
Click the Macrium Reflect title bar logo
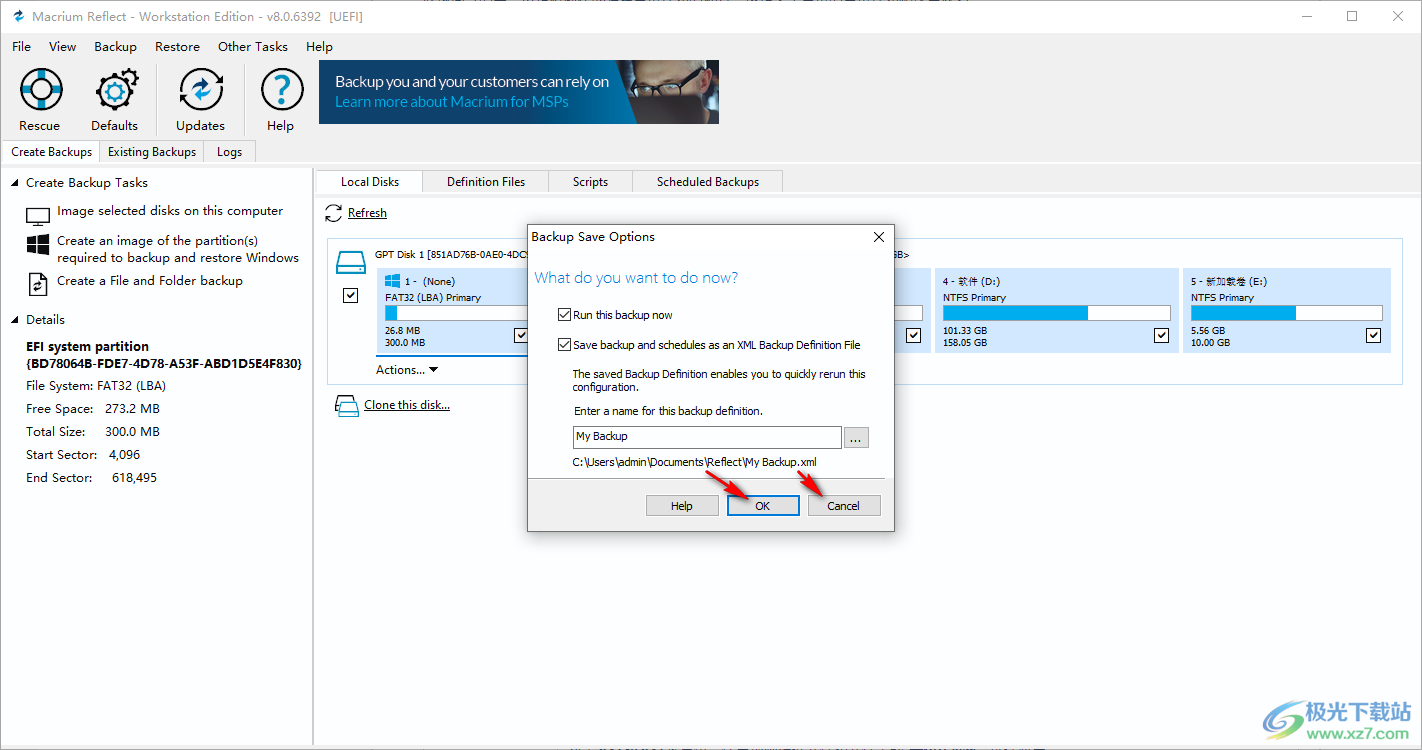(17, 17)
